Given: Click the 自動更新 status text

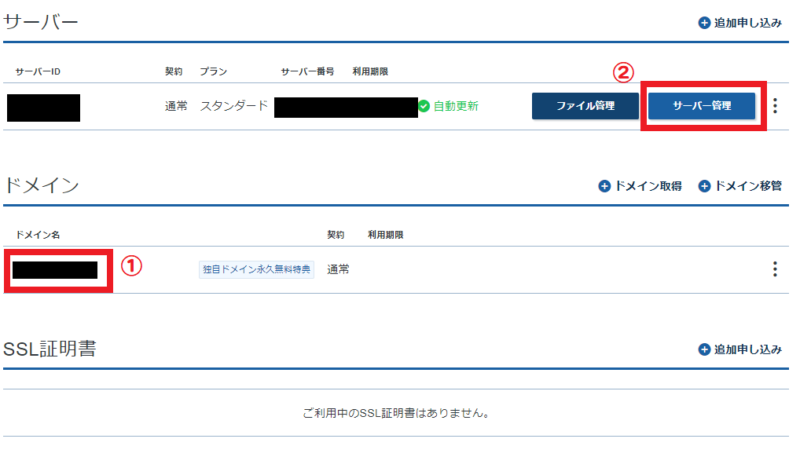Looking at the screenshot, I should [x=456, y=106].
